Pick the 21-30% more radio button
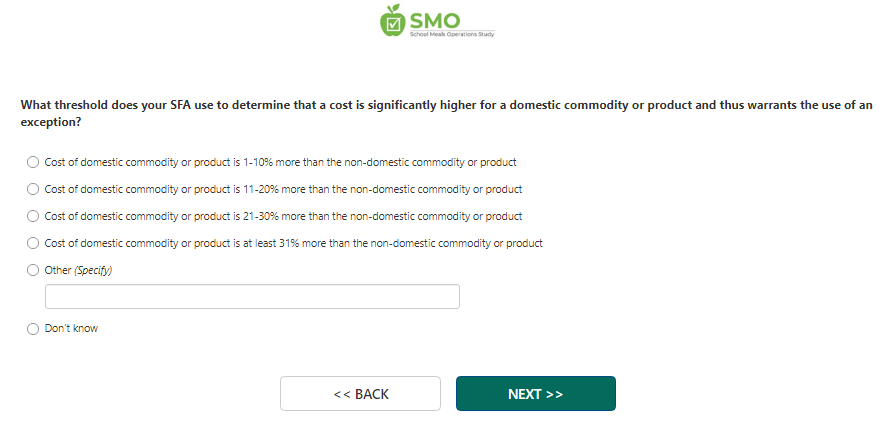Viewport: 891px width, 439px height. click(32, 216)
